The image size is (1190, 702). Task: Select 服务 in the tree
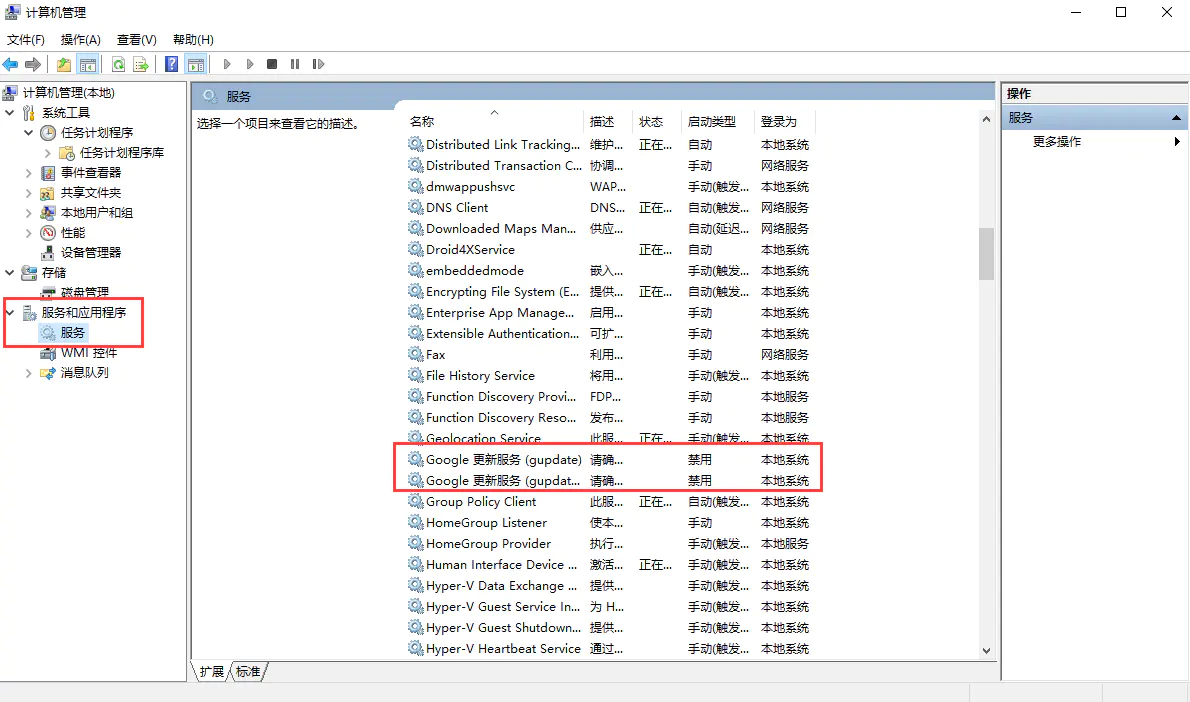pyautogui.click(x=73, y=332)
